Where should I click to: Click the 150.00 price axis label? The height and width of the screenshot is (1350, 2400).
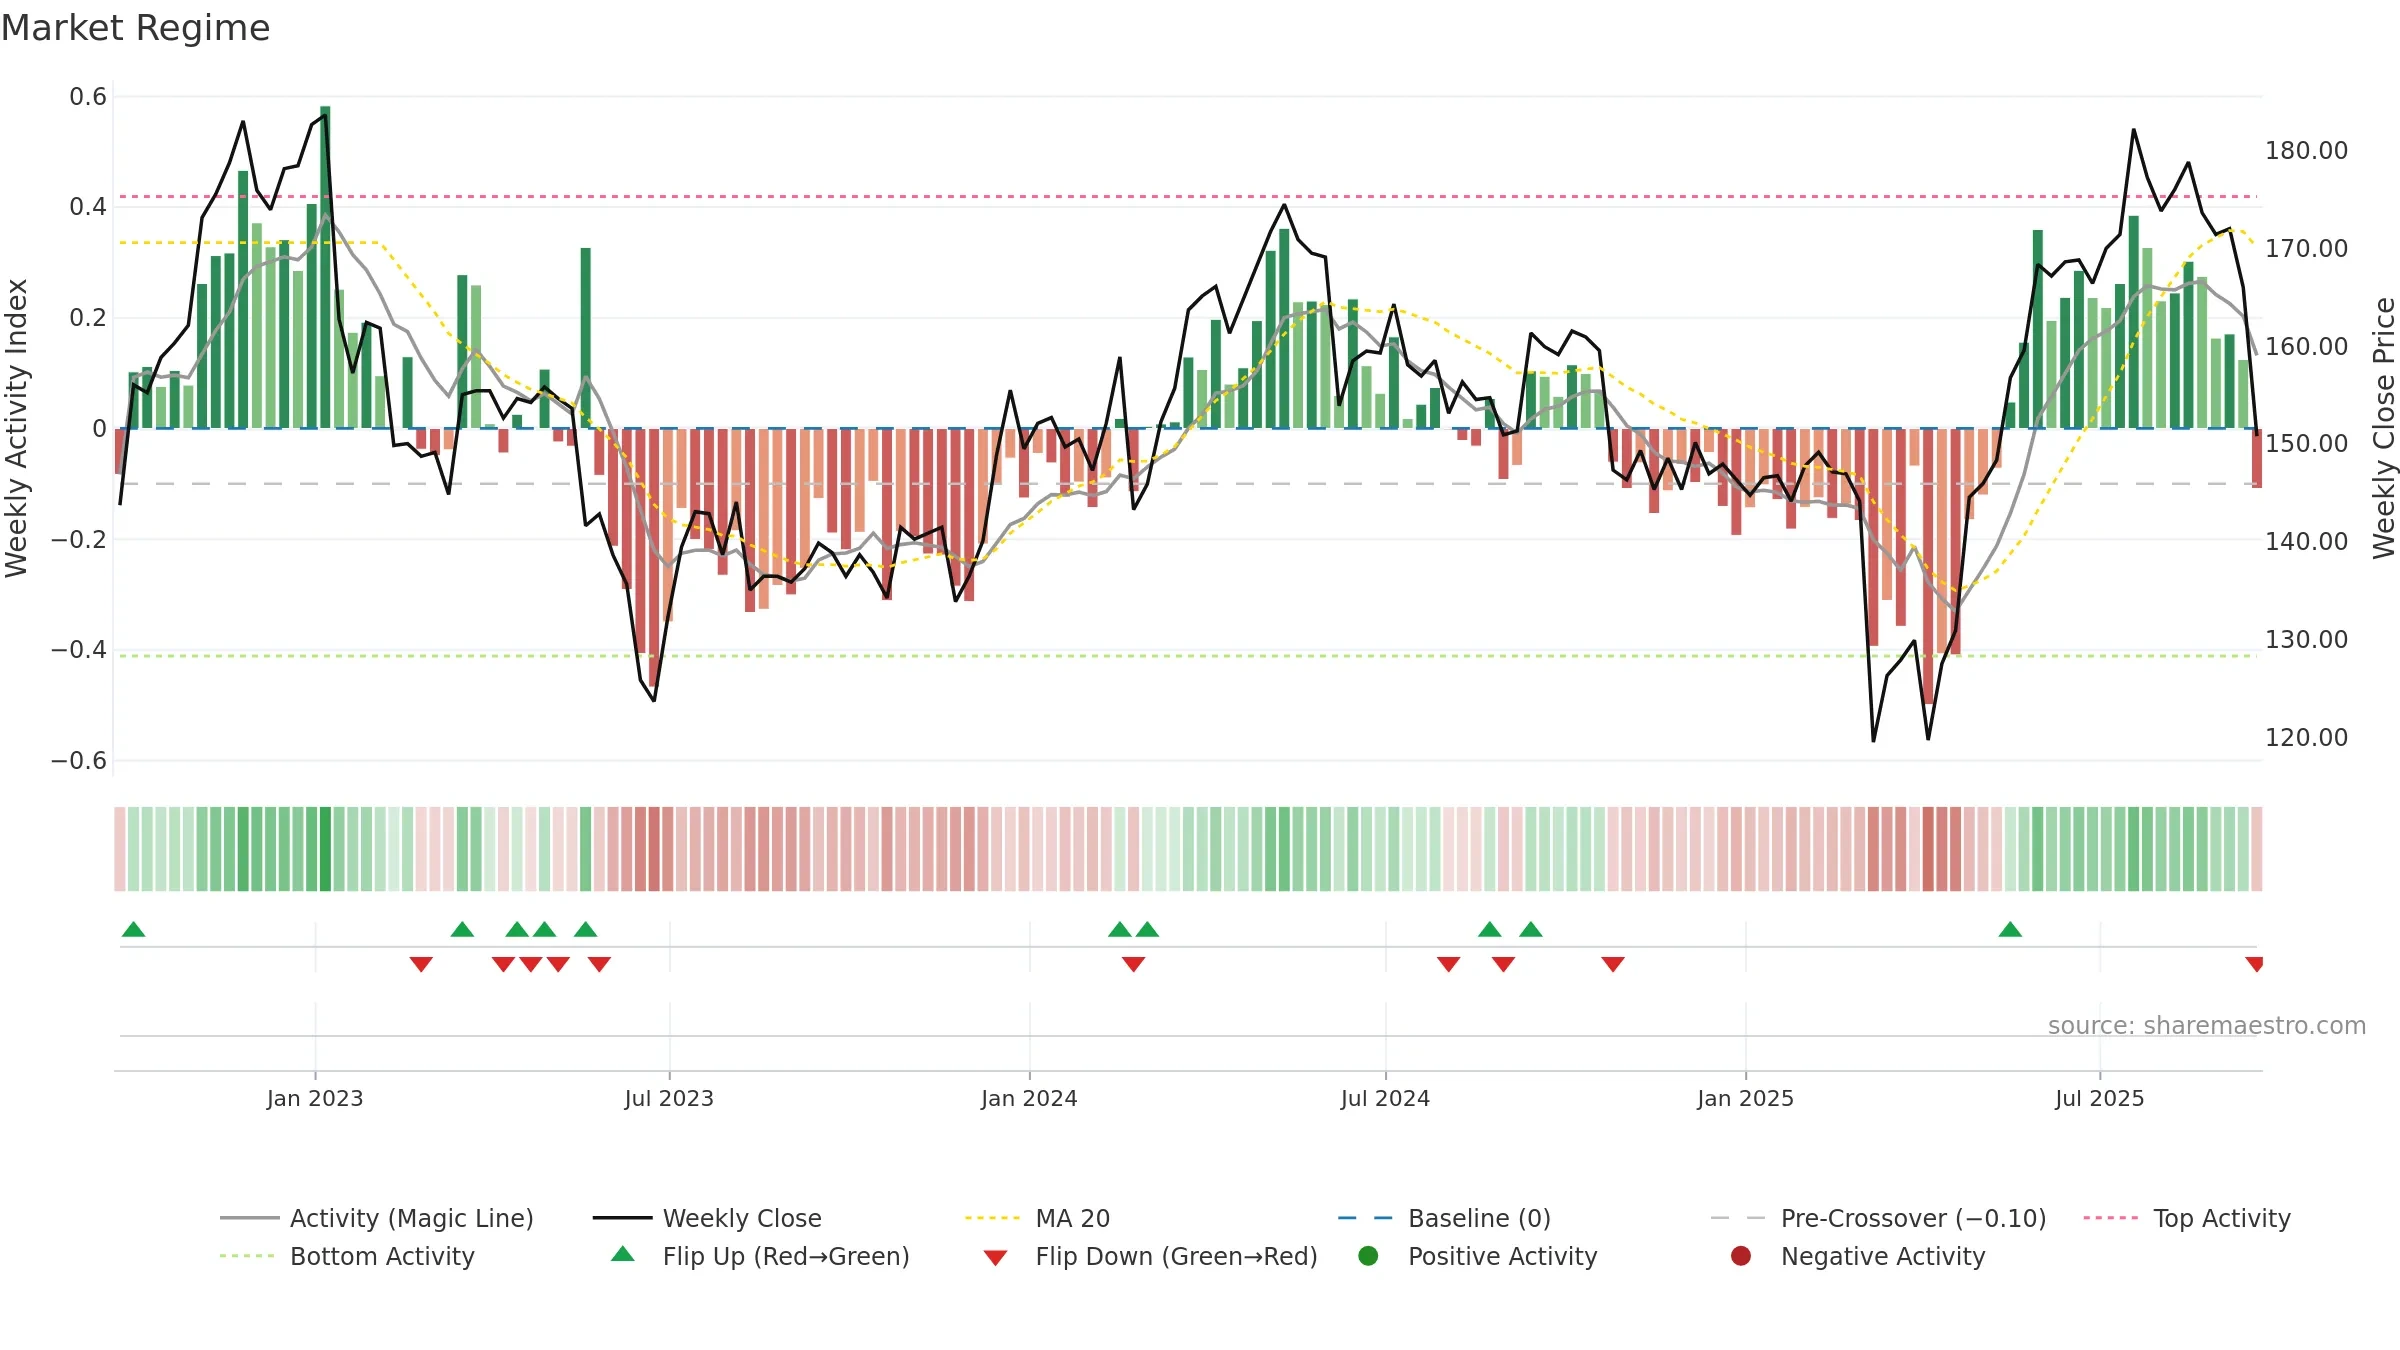[x=2306, y=443]
